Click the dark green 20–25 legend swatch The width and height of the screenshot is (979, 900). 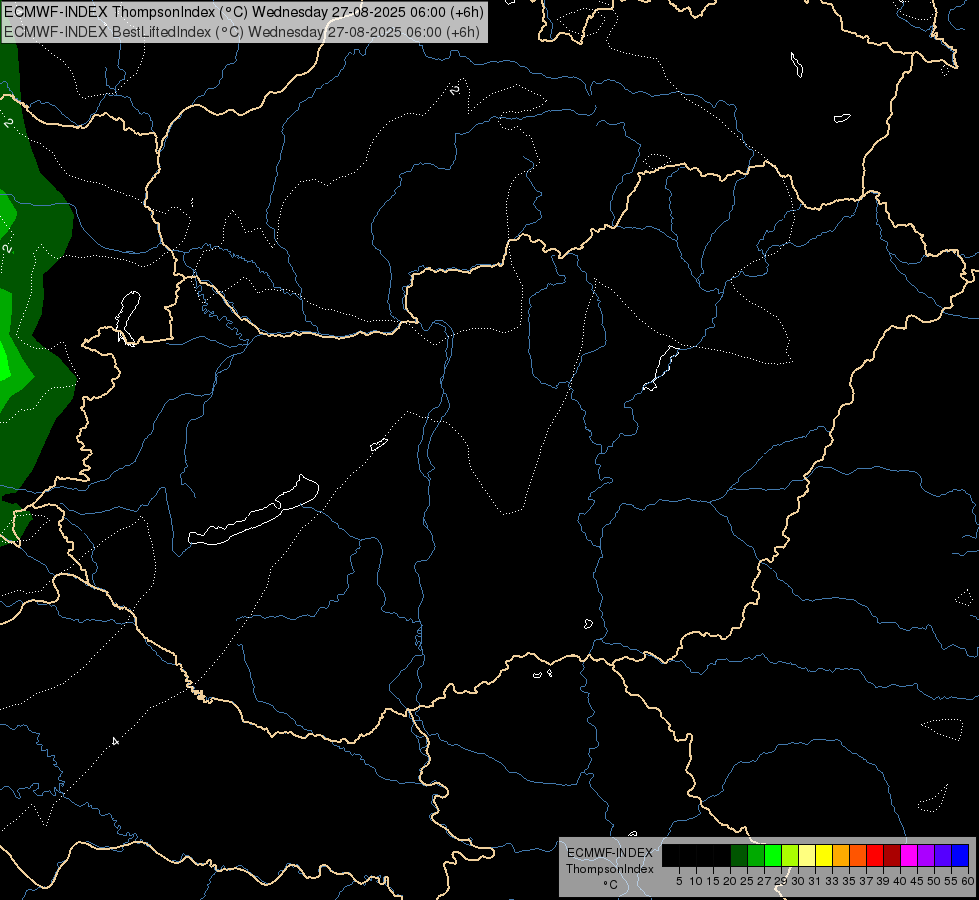[x=739, y=855]
